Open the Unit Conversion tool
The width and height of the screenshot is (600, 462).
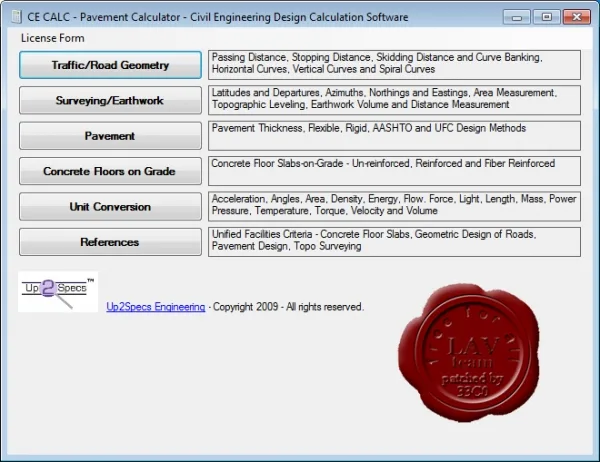tap(110, 207)
